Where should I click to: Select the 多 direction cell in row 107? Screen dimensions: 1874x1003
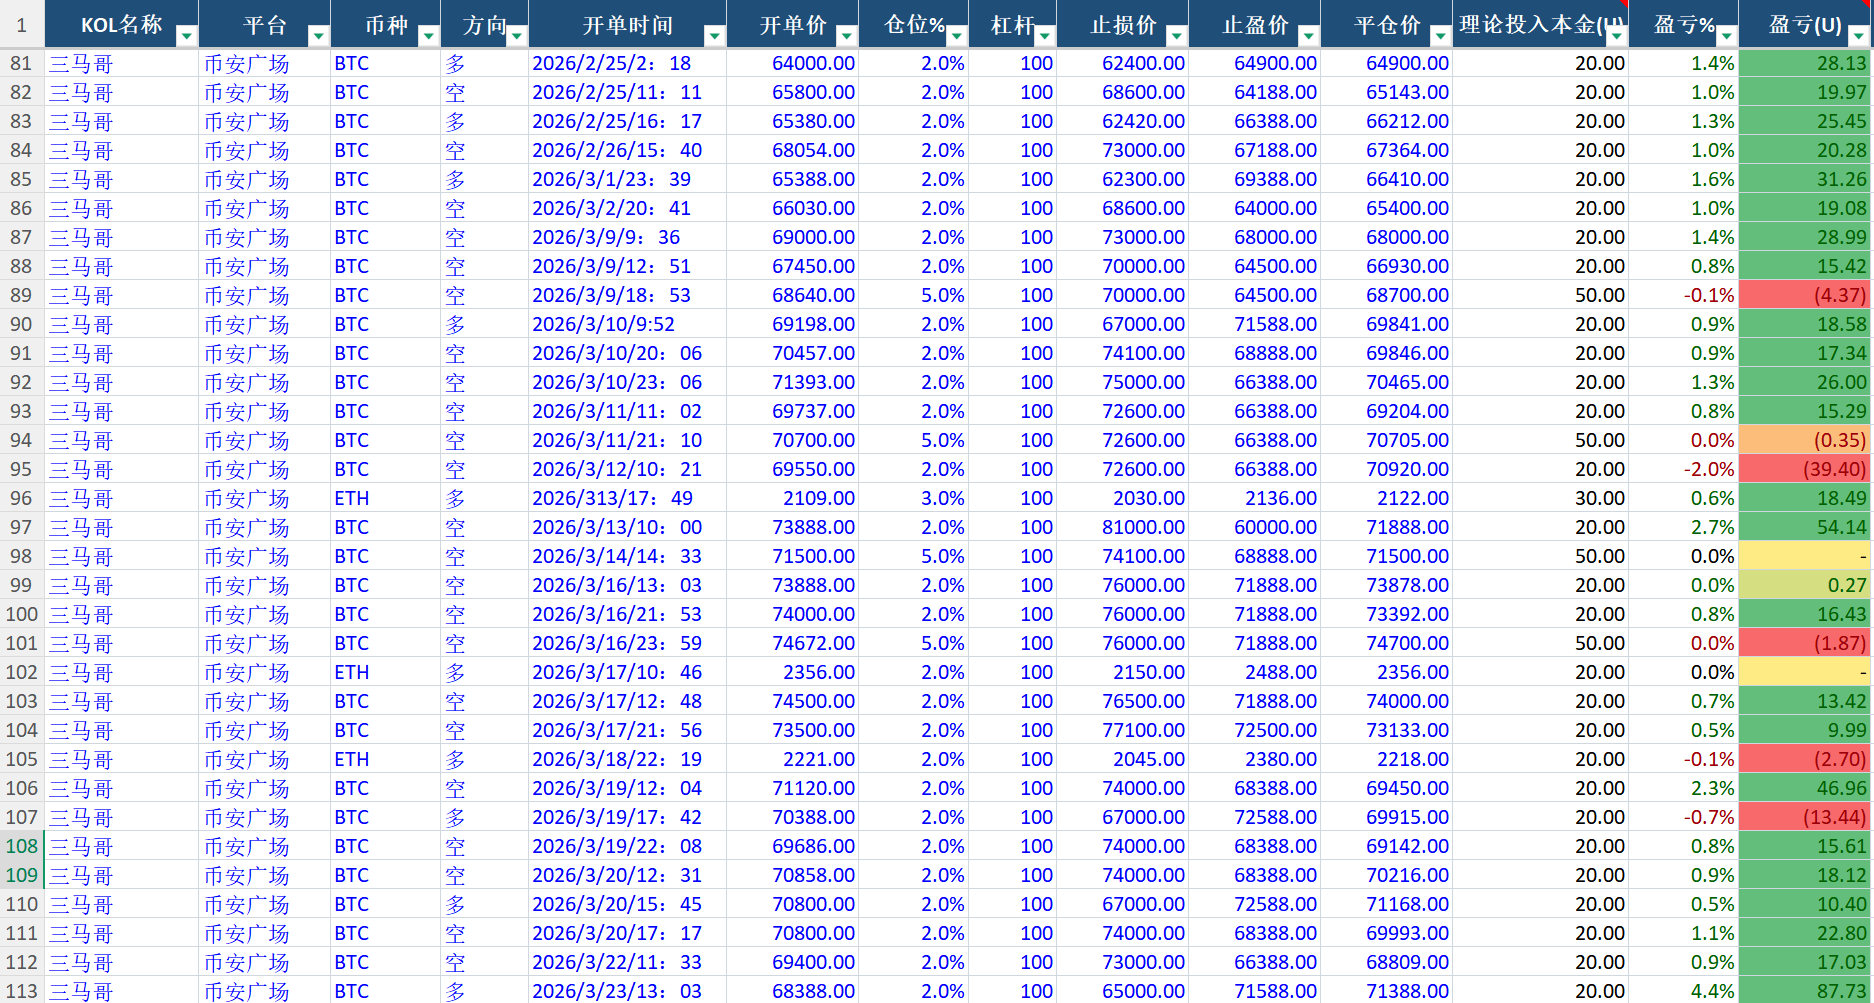484,817
